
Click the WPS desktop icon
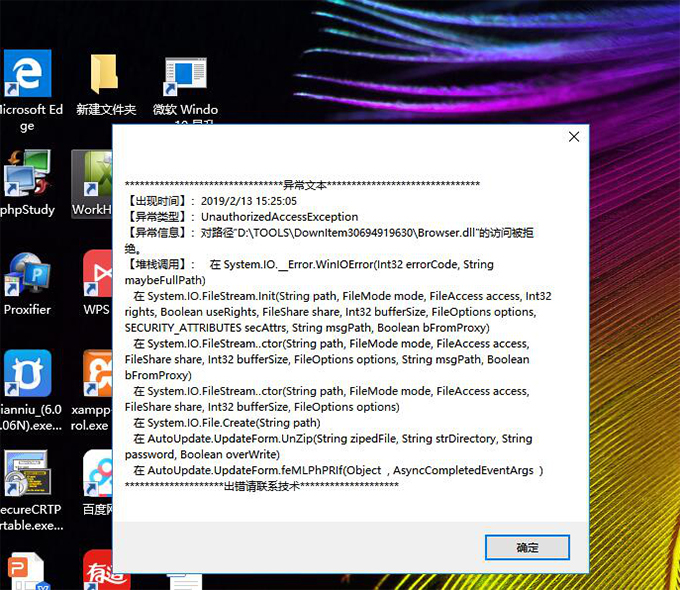tap(97, 275)
